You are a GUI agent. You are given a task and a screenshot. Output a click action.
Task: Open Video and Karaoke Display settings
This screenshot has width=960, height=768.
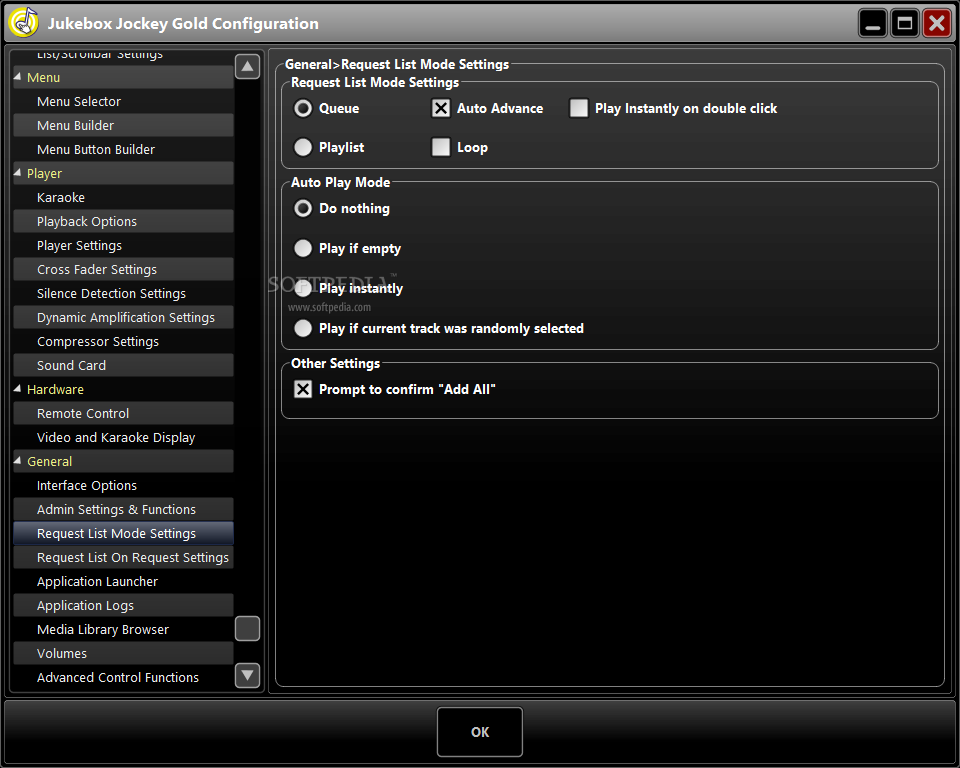(x=123, y=437)
